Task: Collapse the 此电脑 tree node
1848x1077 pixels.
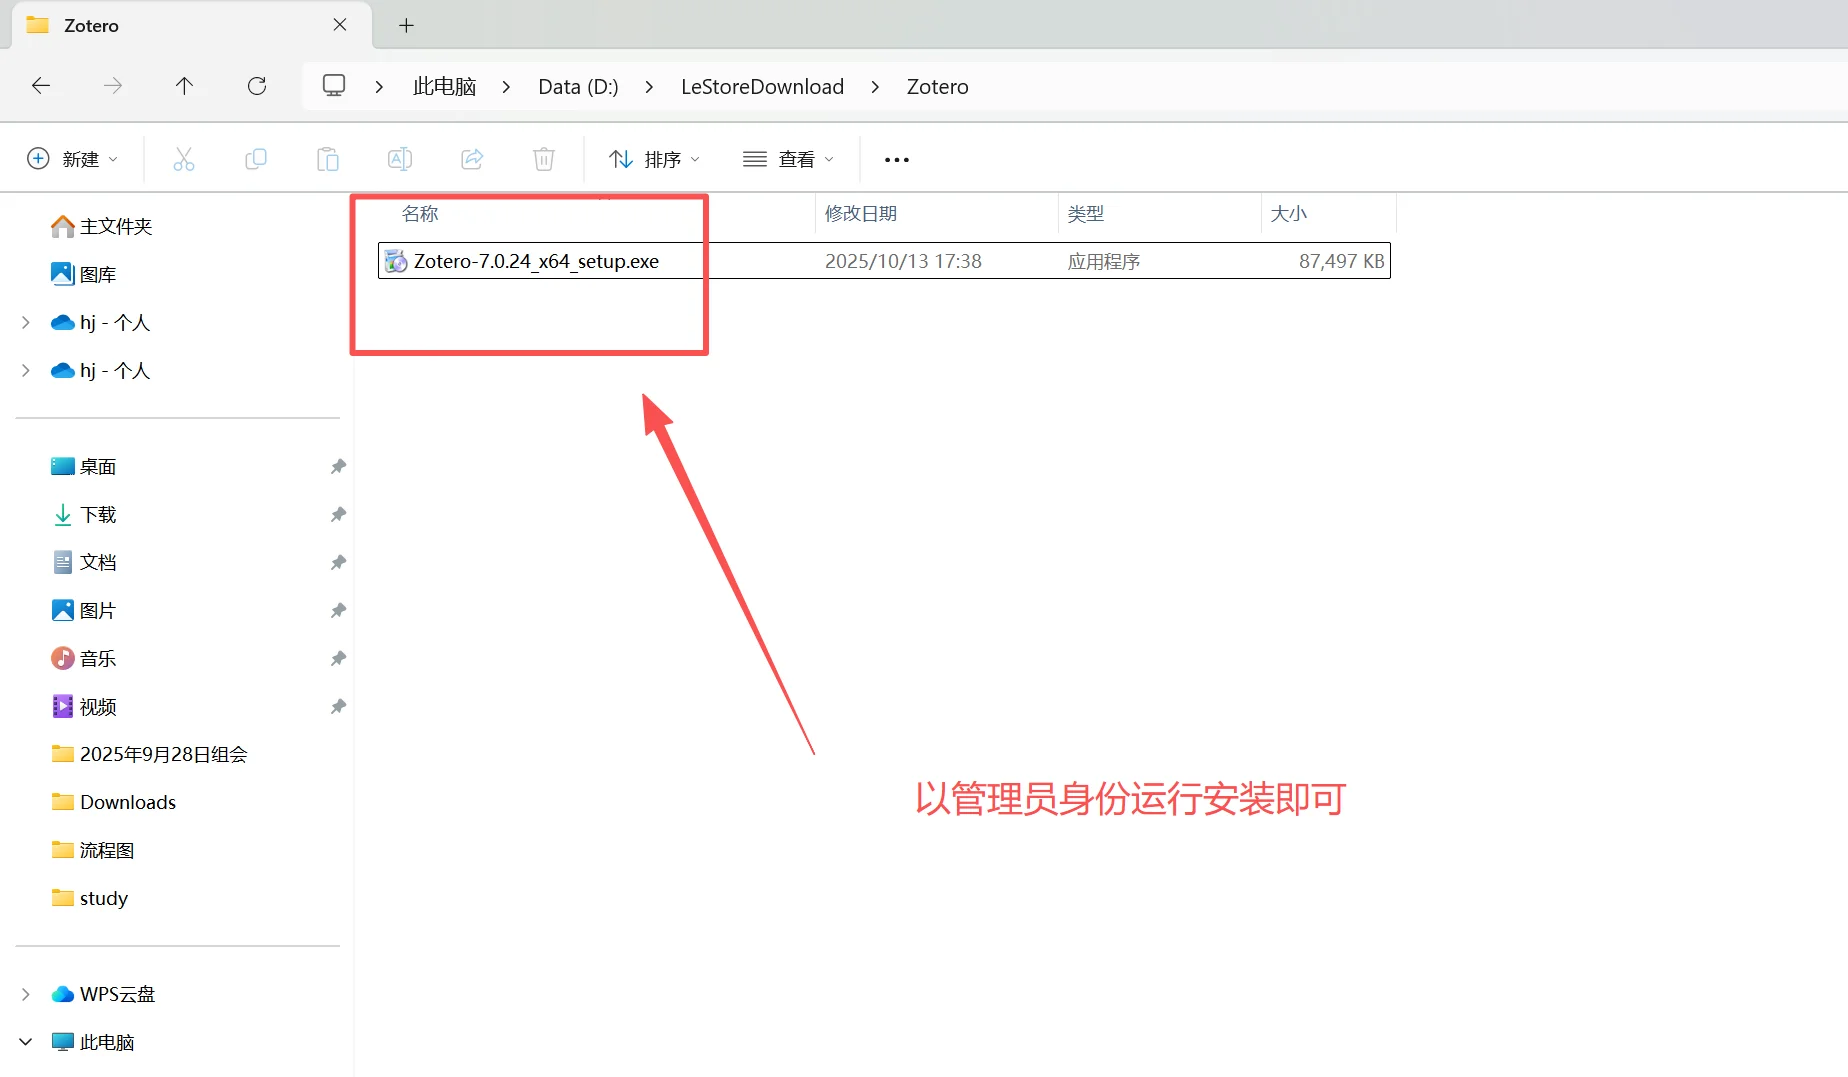Action: point(26,1042)
